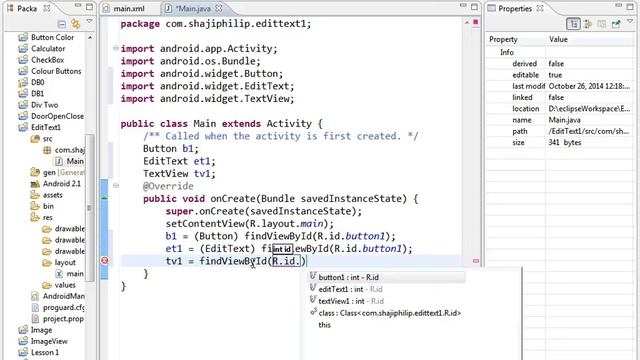Toggle Link with Editor in Package Explorer
This screenshot has height=360, width=640.
pos(76,24)
